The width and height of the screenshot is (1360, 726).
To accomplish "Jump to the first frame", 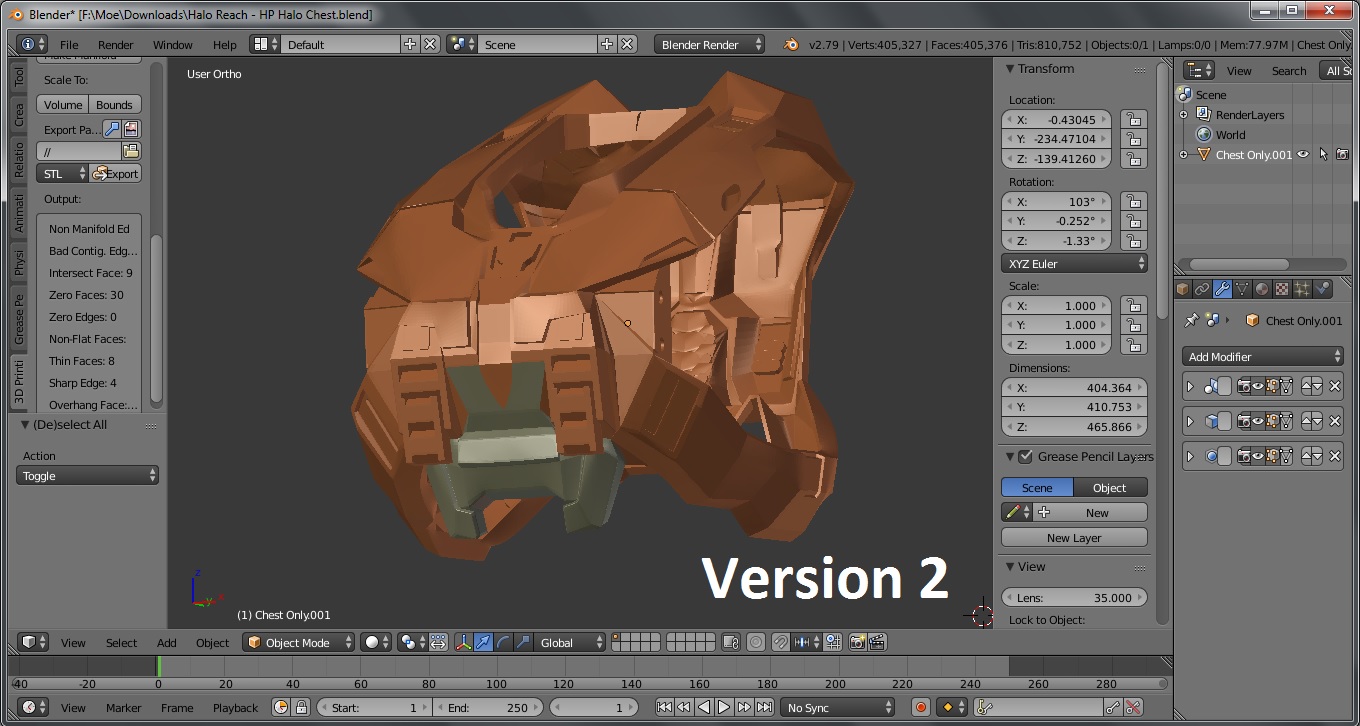I will coord(664,707).
